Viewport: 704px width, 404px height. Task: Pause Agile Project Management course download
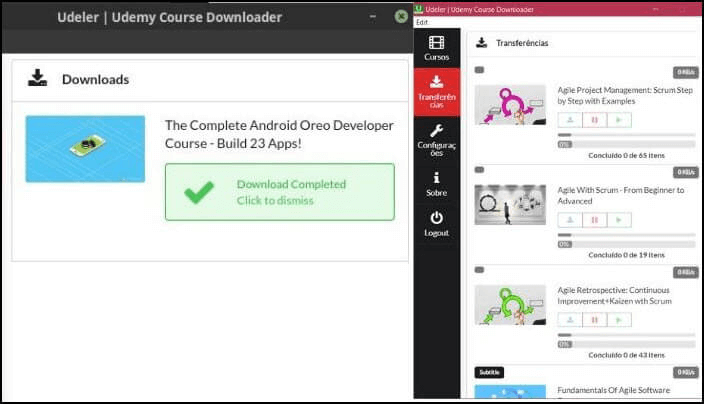(595, 120)
